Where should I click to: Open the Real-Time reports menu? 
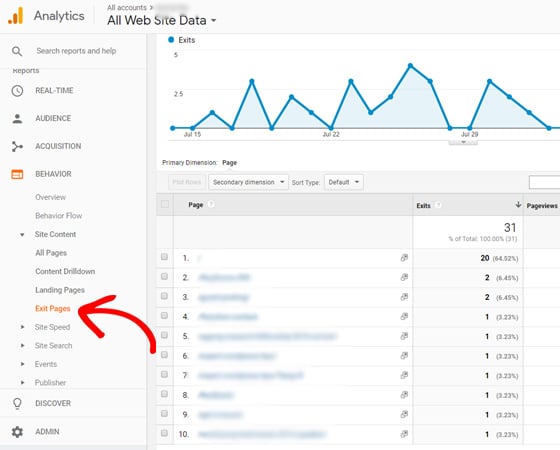[54, 91]
